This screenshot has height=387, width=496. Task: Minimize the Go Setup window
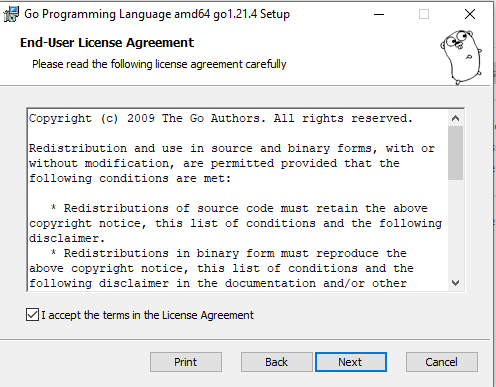click(379, 14)
